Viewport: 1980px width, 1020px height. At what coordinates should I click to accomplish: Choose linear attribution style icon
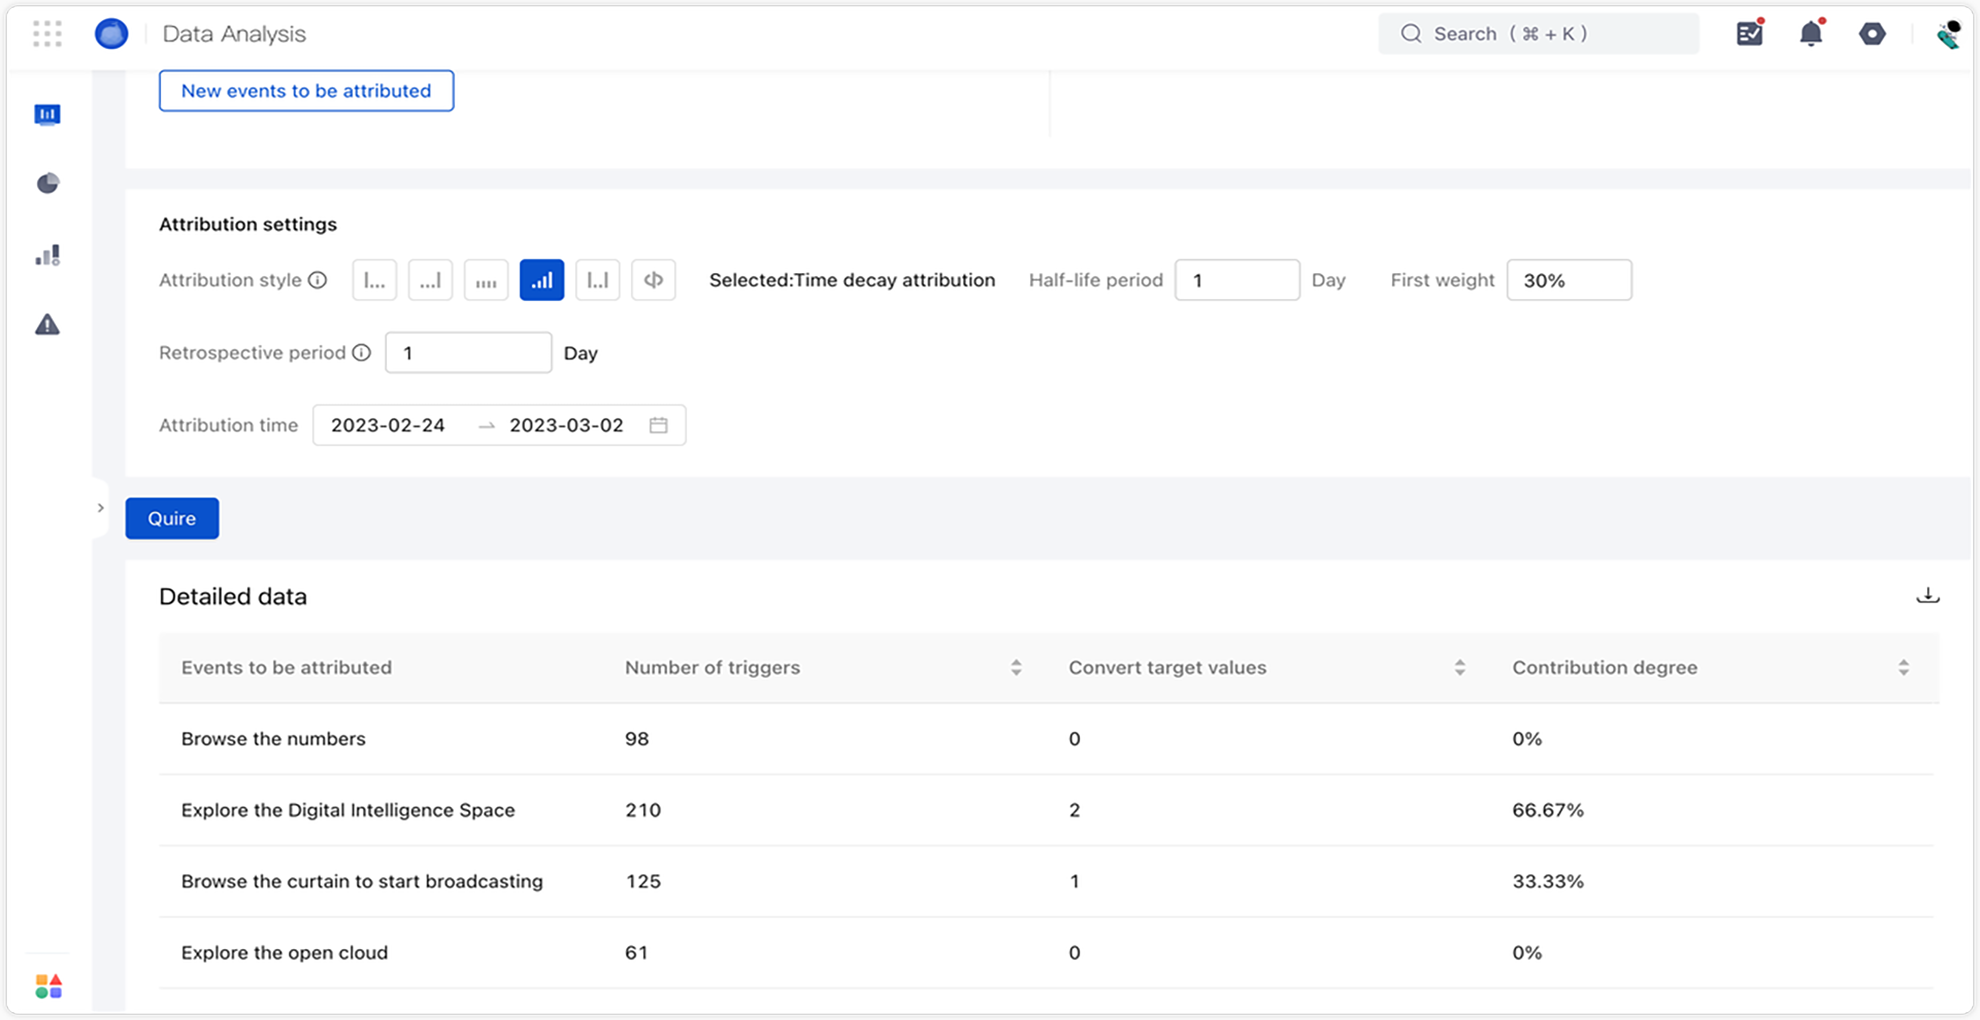click(x=486, y=280)
